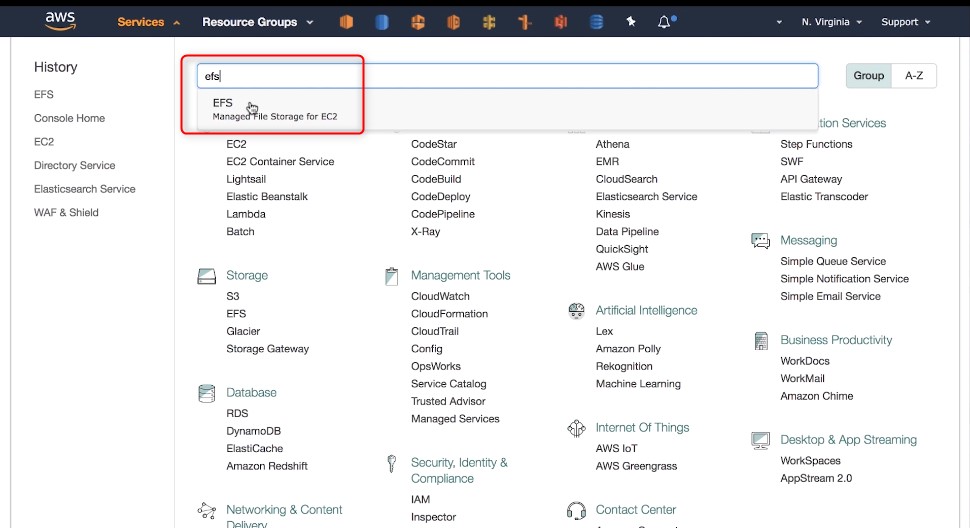The image size is (970, 528).
Task: Open Amazon Chime service
Action: point(817,396)
